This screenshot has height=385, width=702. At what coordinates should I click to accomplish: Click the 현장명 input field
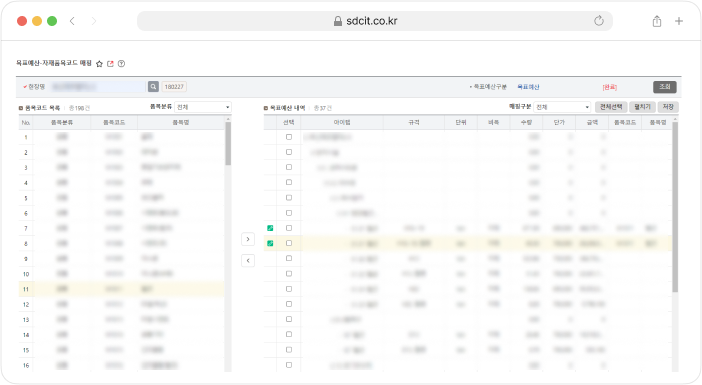[x=98, y=87]
